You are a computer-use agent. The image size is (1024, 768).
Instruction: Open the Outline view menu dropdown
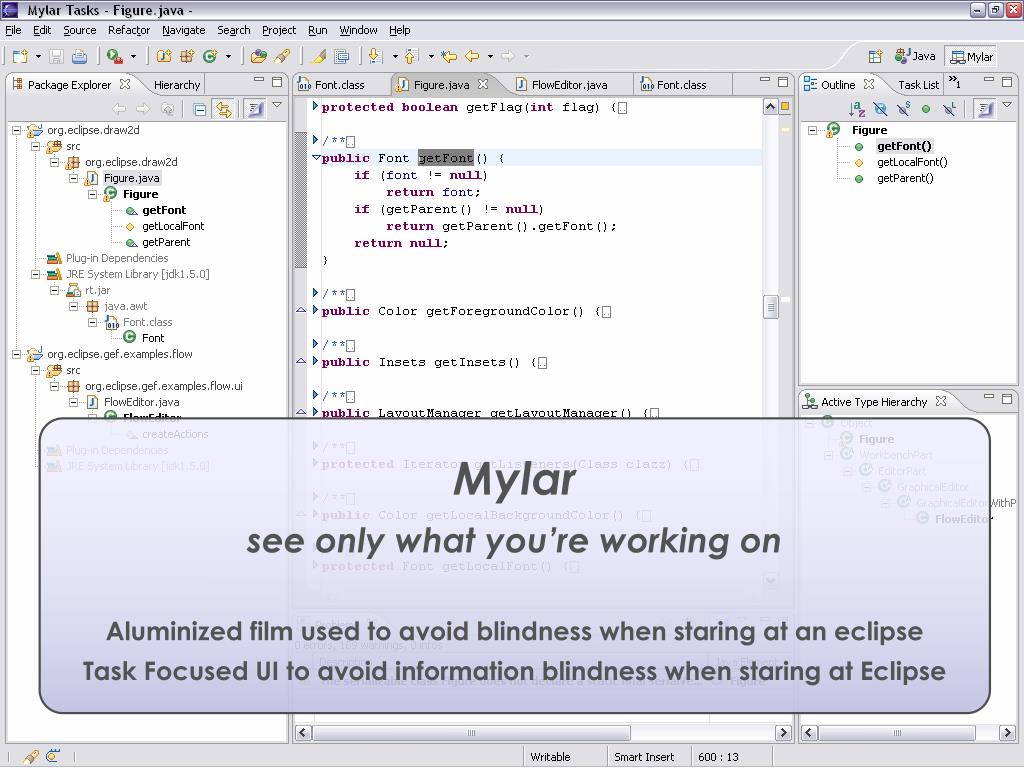coord(1006,104)
